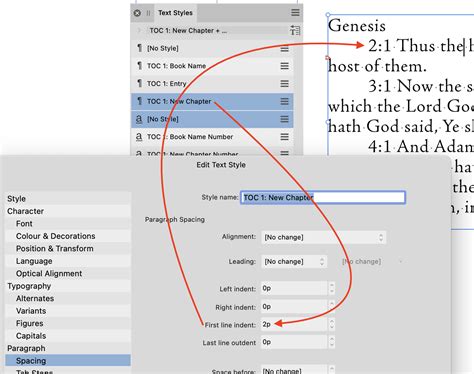
Task: Select the TOC 1: New Chapter style
Action: (212, 101)
